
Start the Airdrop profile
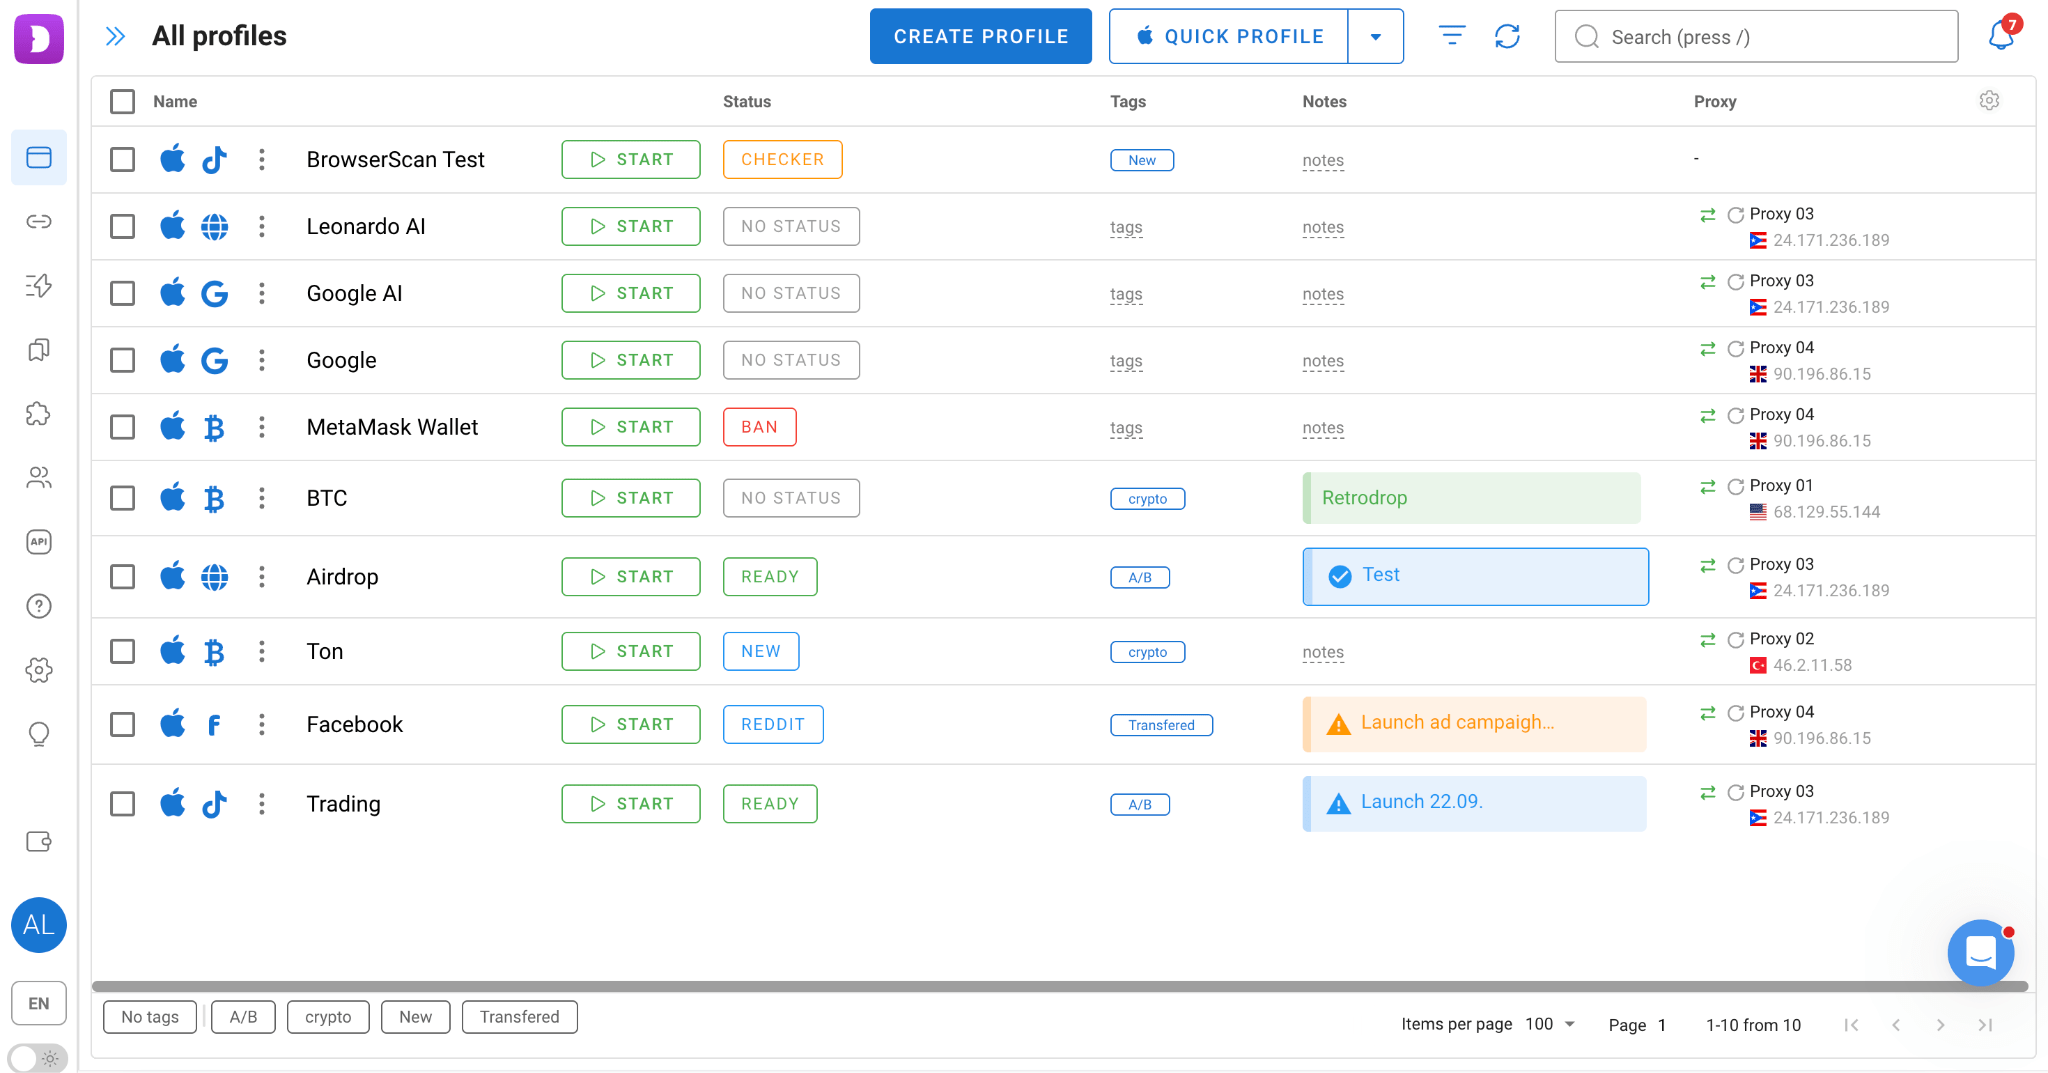[x=631, y=577]
